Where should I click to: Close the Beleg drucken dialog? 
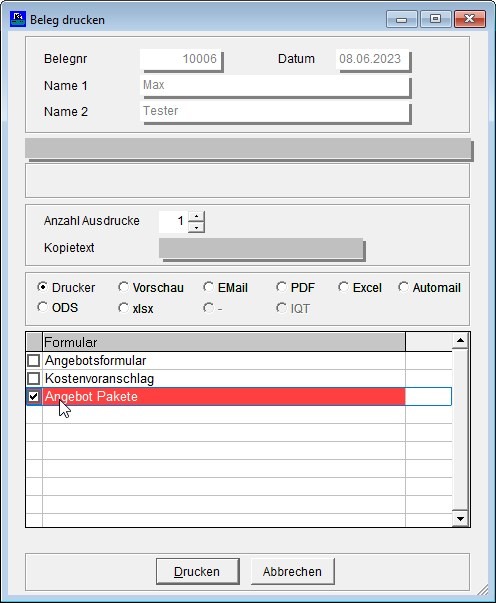[x=469, y=19]
